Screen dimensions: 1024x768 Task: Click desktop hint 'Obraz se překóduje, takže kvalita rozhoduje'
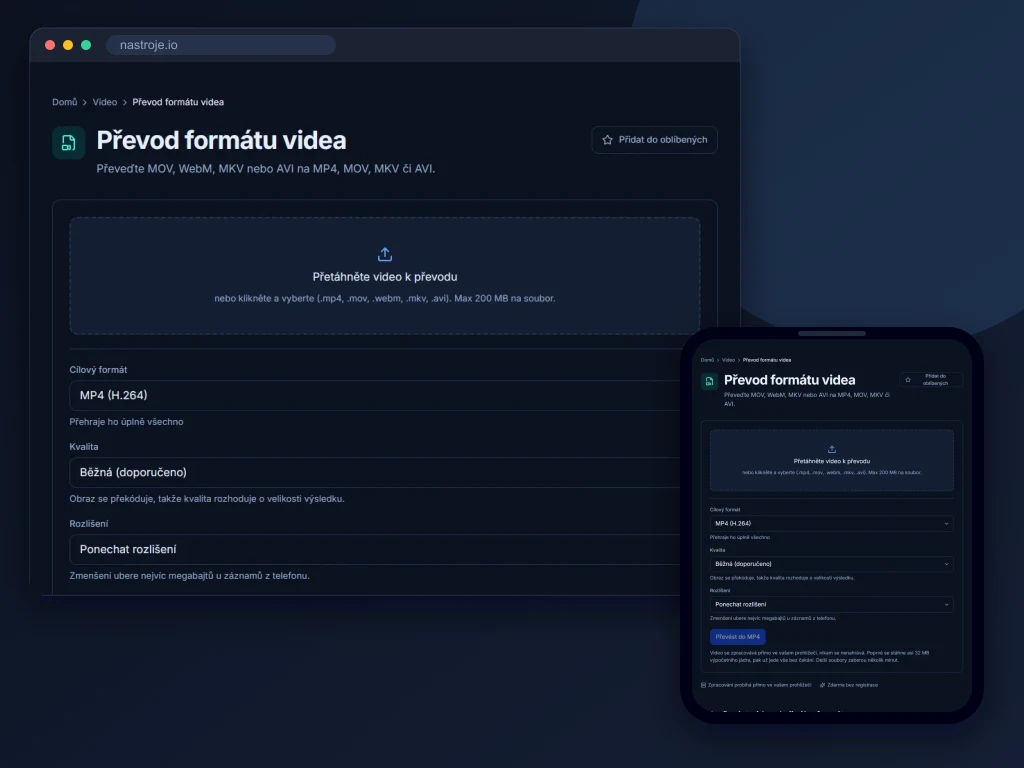tap(207, 499)
